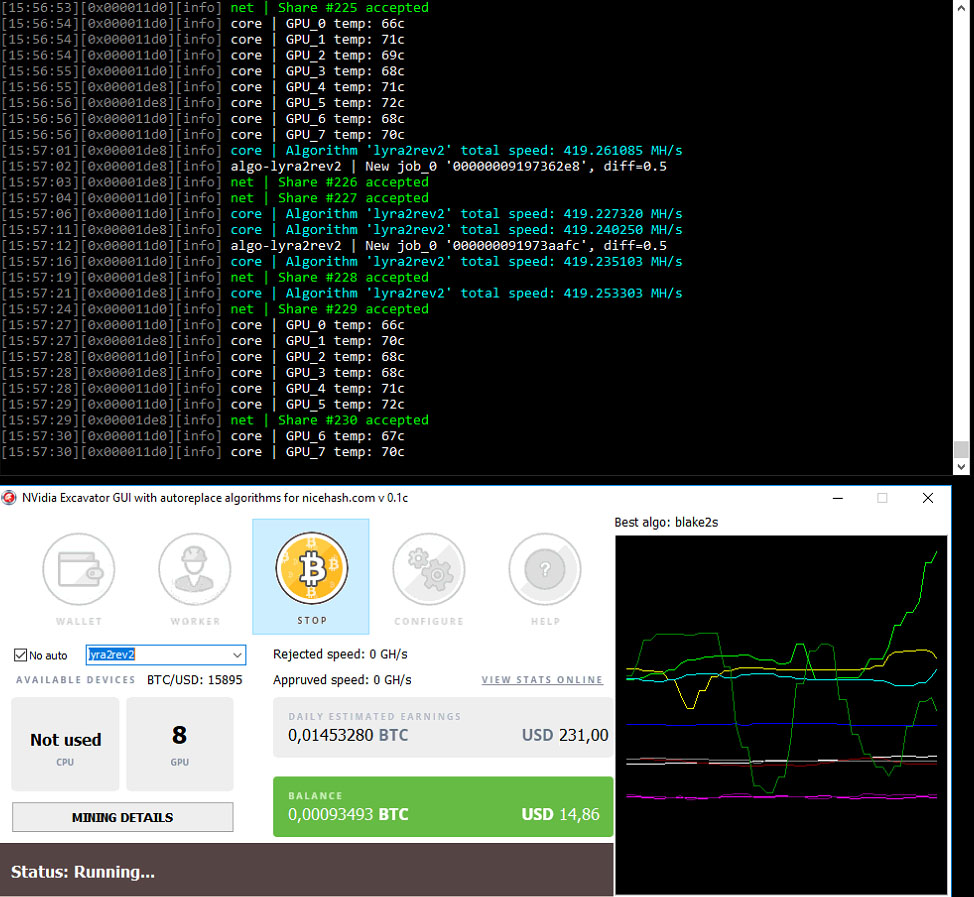This screenshot has width=974, height=897.
Task: Click the '0,00093493 BTC' balance value
Action: [348, 814]
